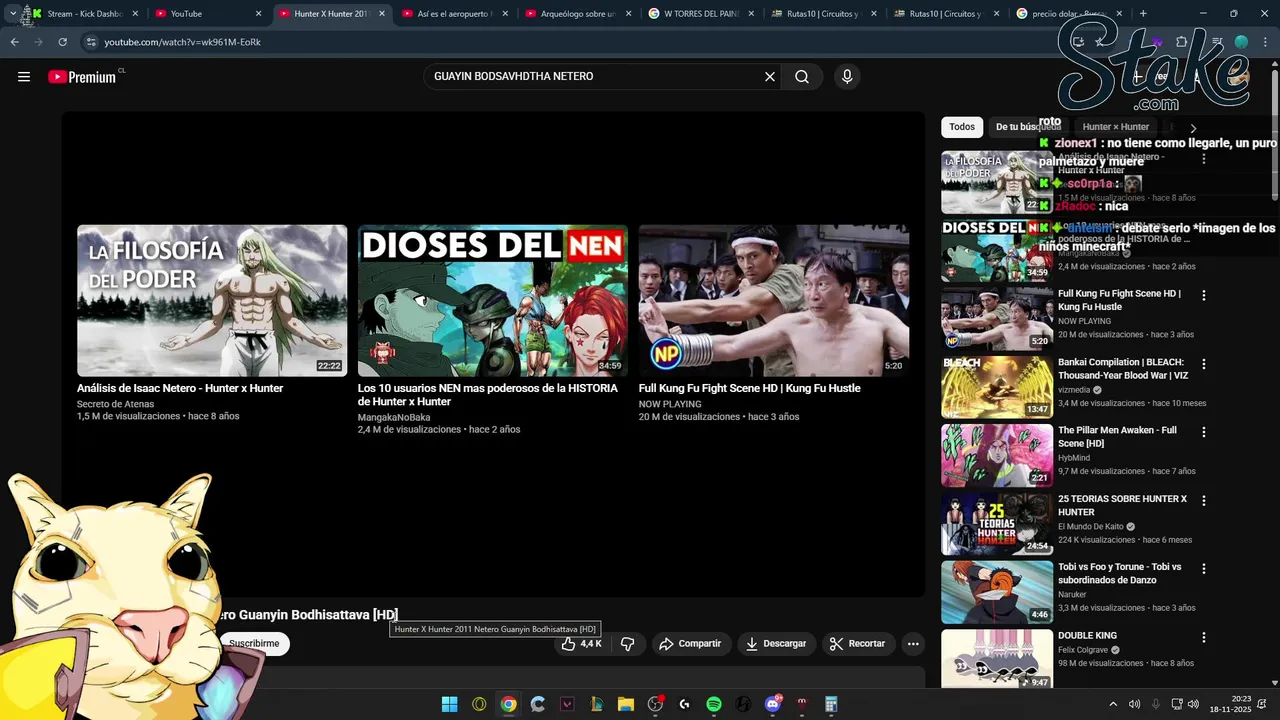1280x720 pixels.
Task: Open more actions menu under the video
Action: click(x=913, y=644)
